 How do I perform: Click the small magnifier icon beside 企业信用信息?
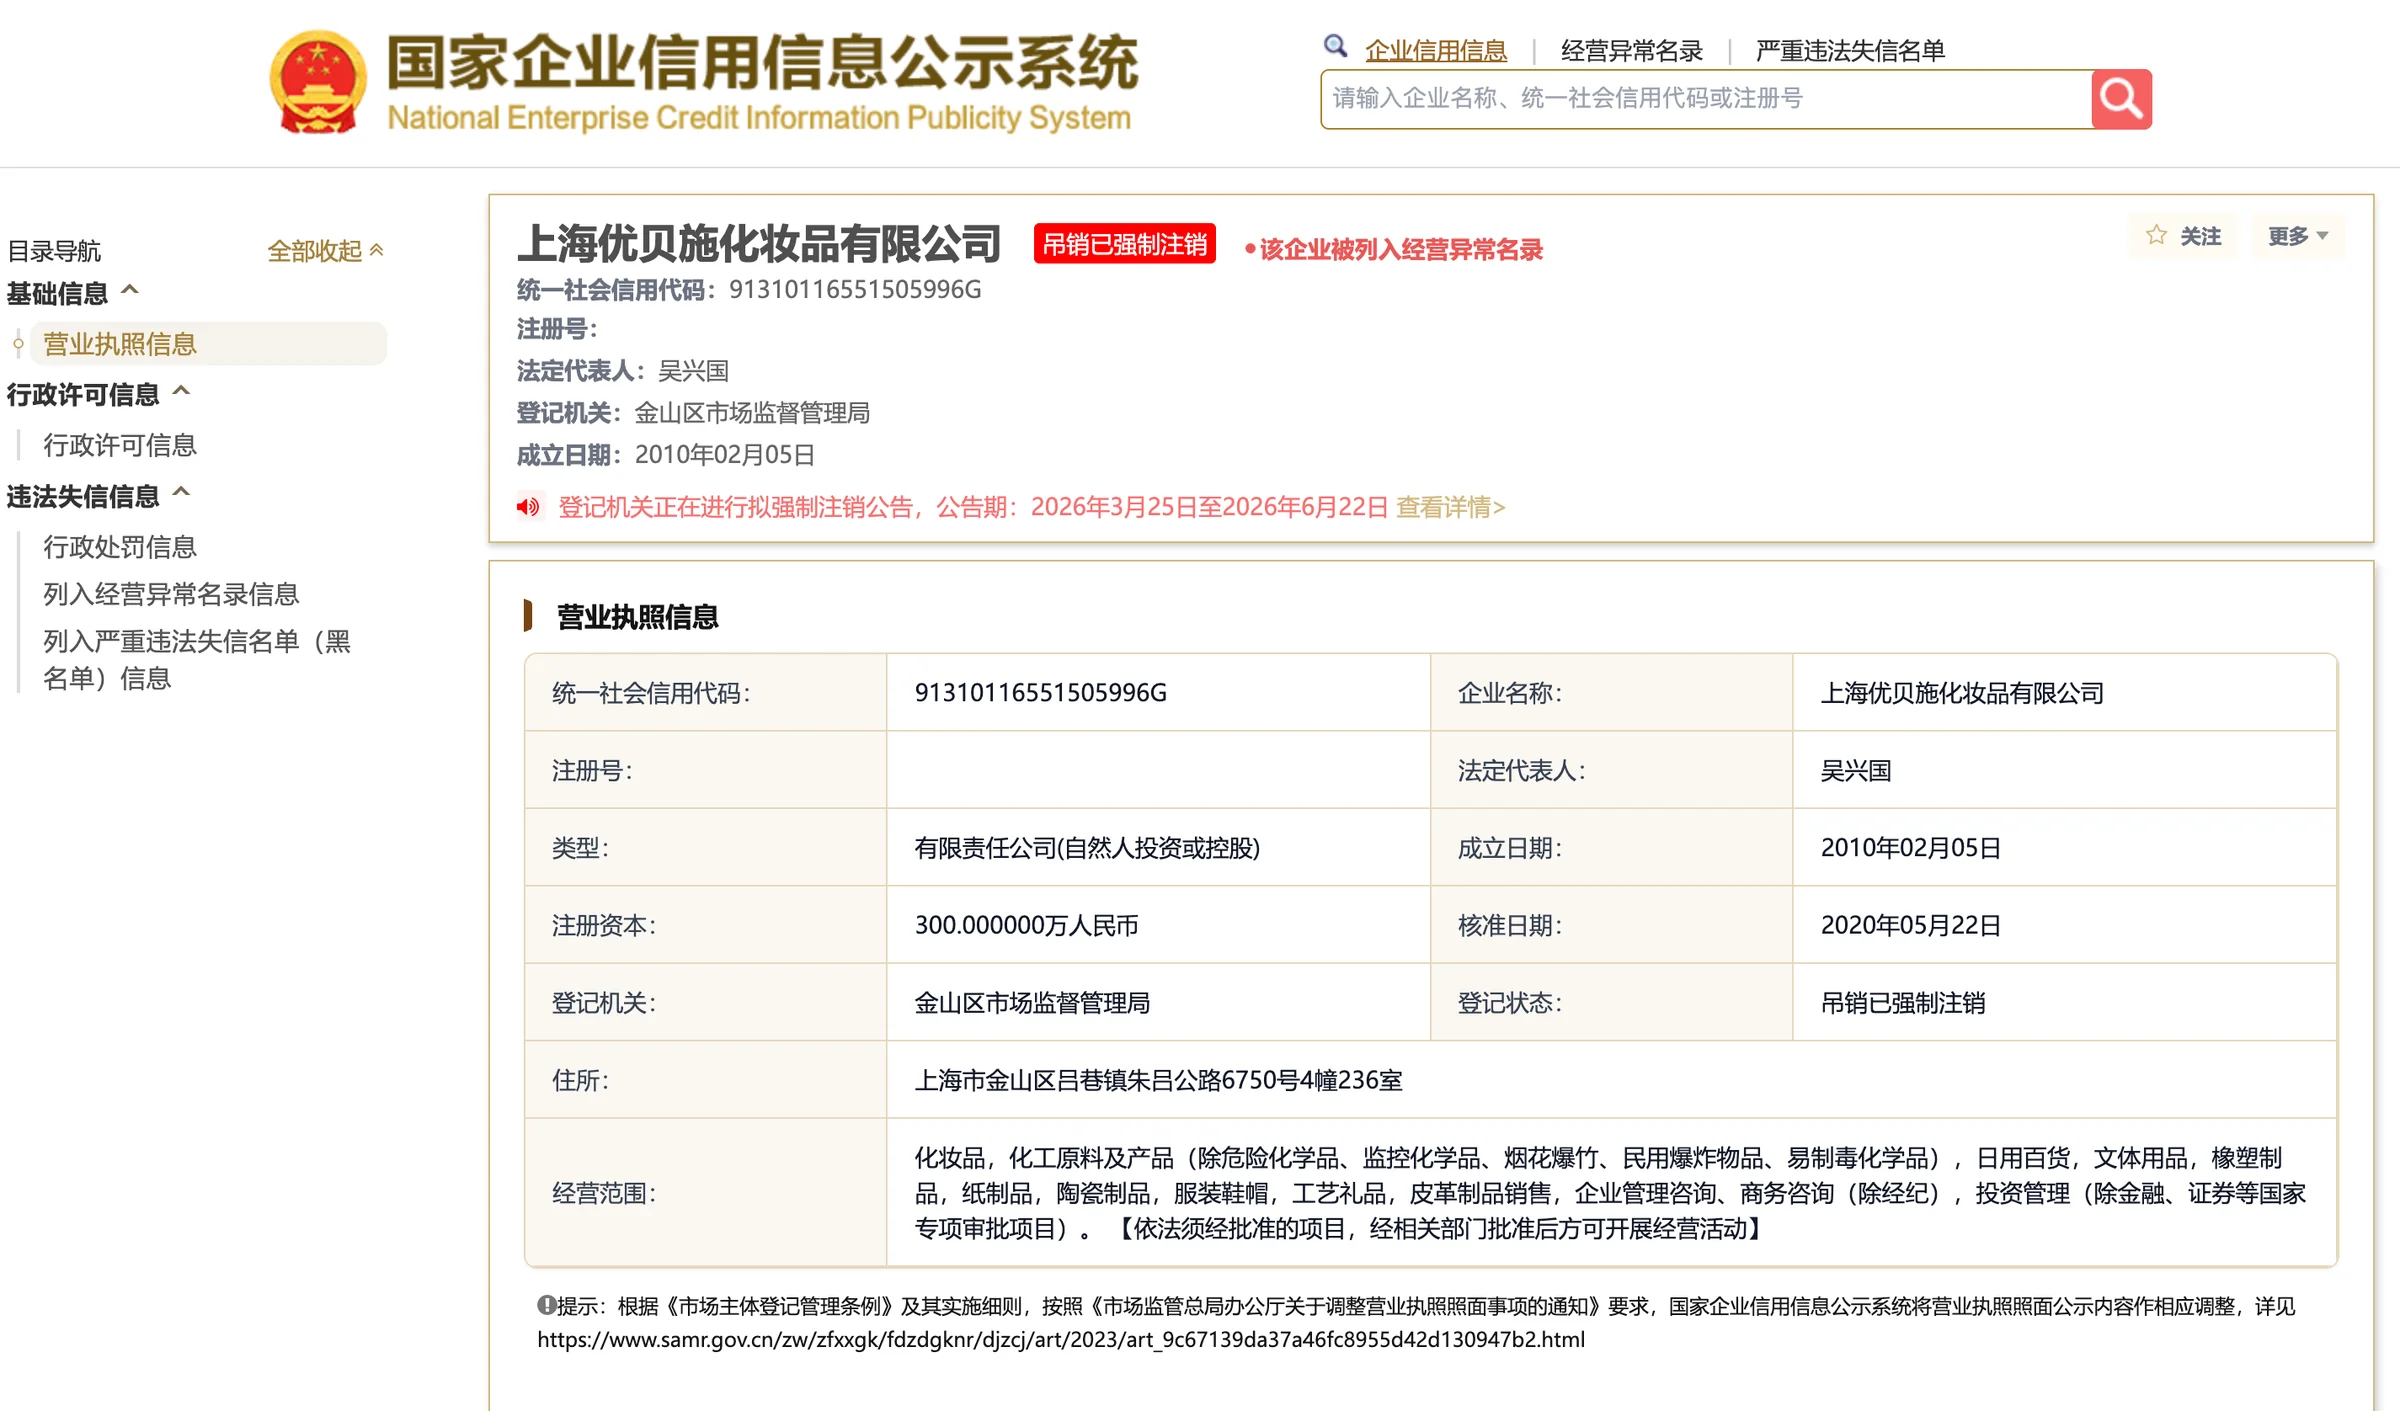pyautogui.click(x=1335, y=46)
